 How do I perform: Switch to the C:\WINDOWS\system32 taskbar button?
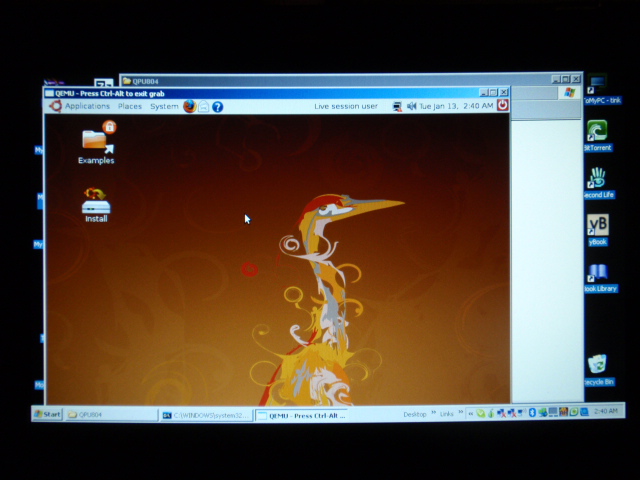pos(206,416)
